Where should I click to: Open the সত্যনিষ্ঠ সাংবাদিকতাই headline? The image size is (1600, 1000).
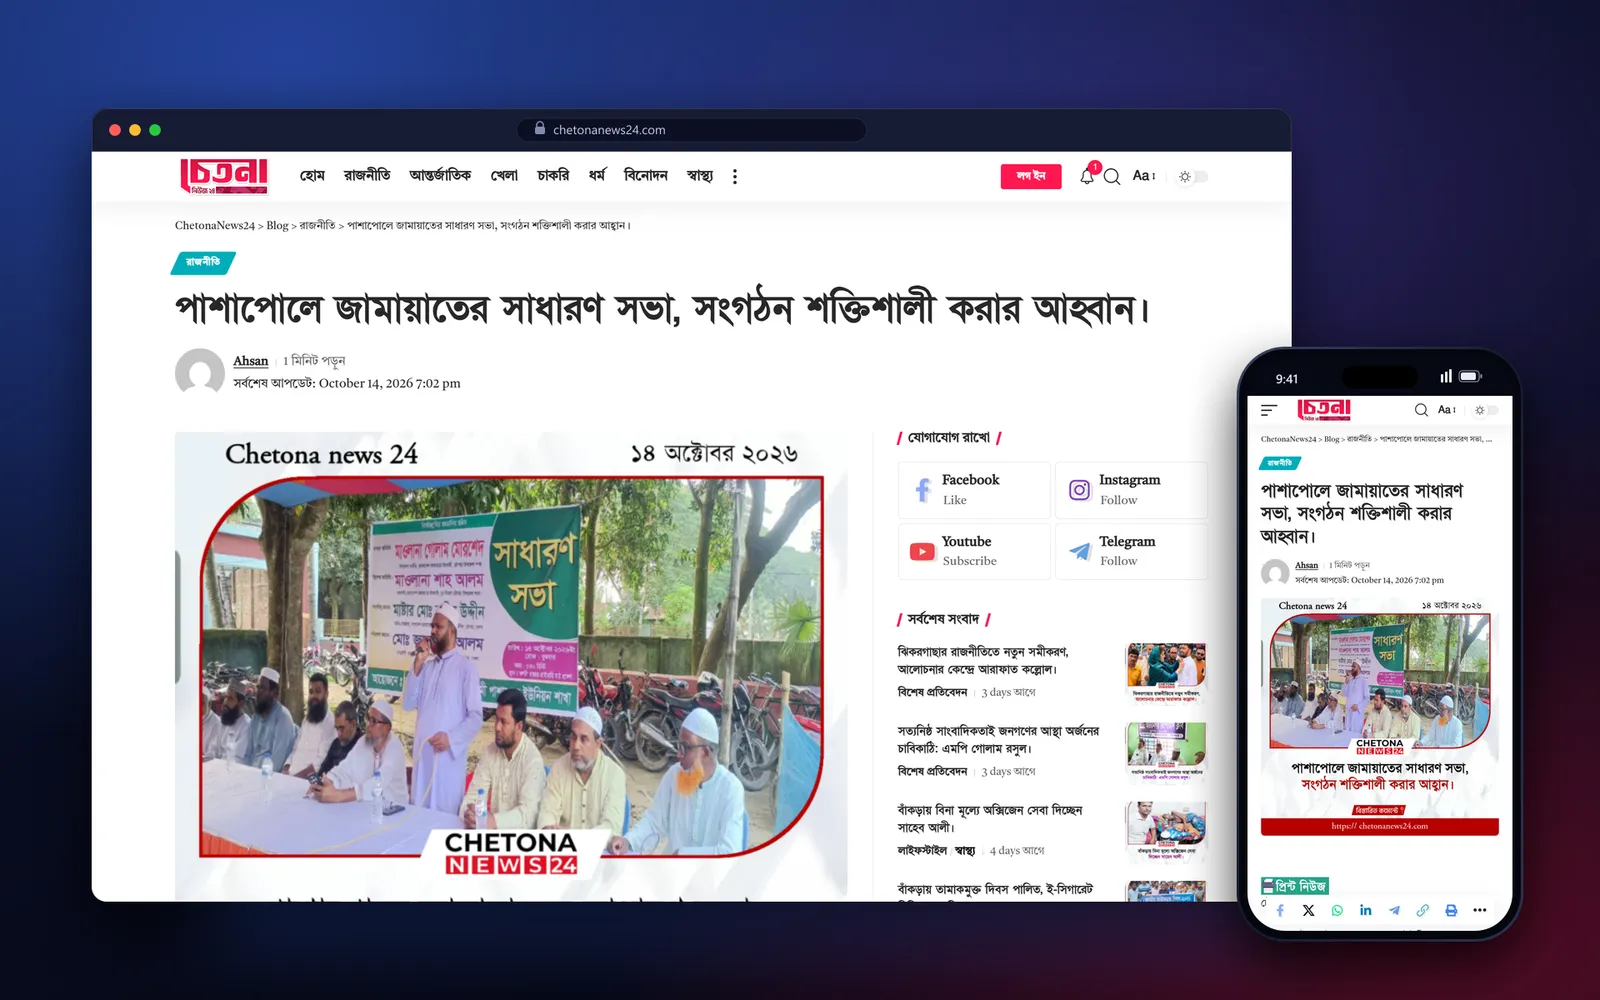click(998, 739)
